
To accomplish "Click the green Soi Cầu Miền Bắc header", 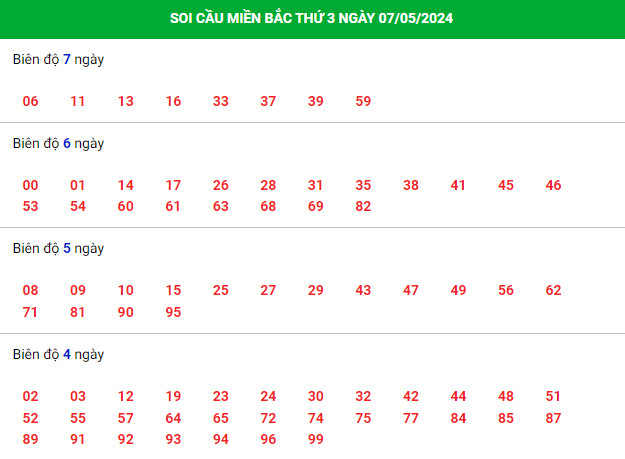I will click(312, 19).
